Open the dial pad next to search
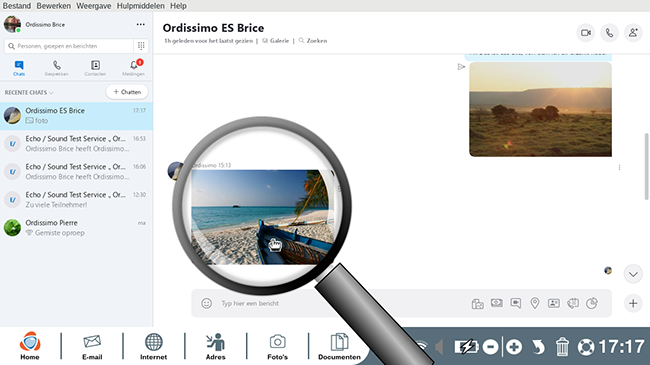 click(x=141, y=46)
